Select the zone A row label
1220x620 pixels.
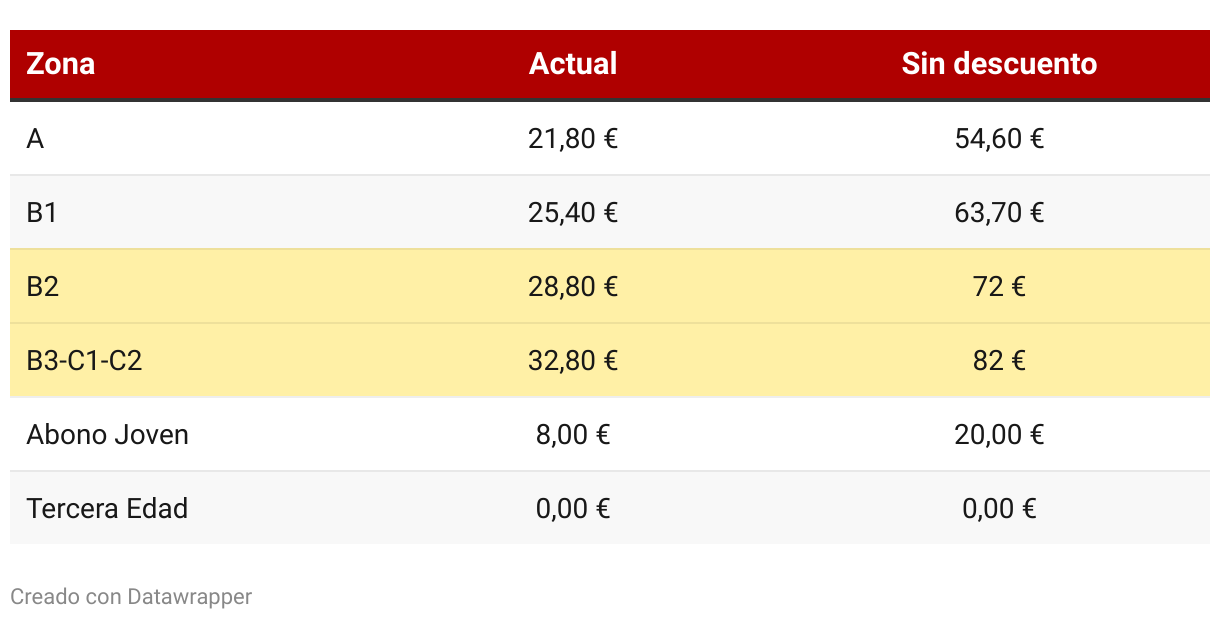(x=35, y=139)
